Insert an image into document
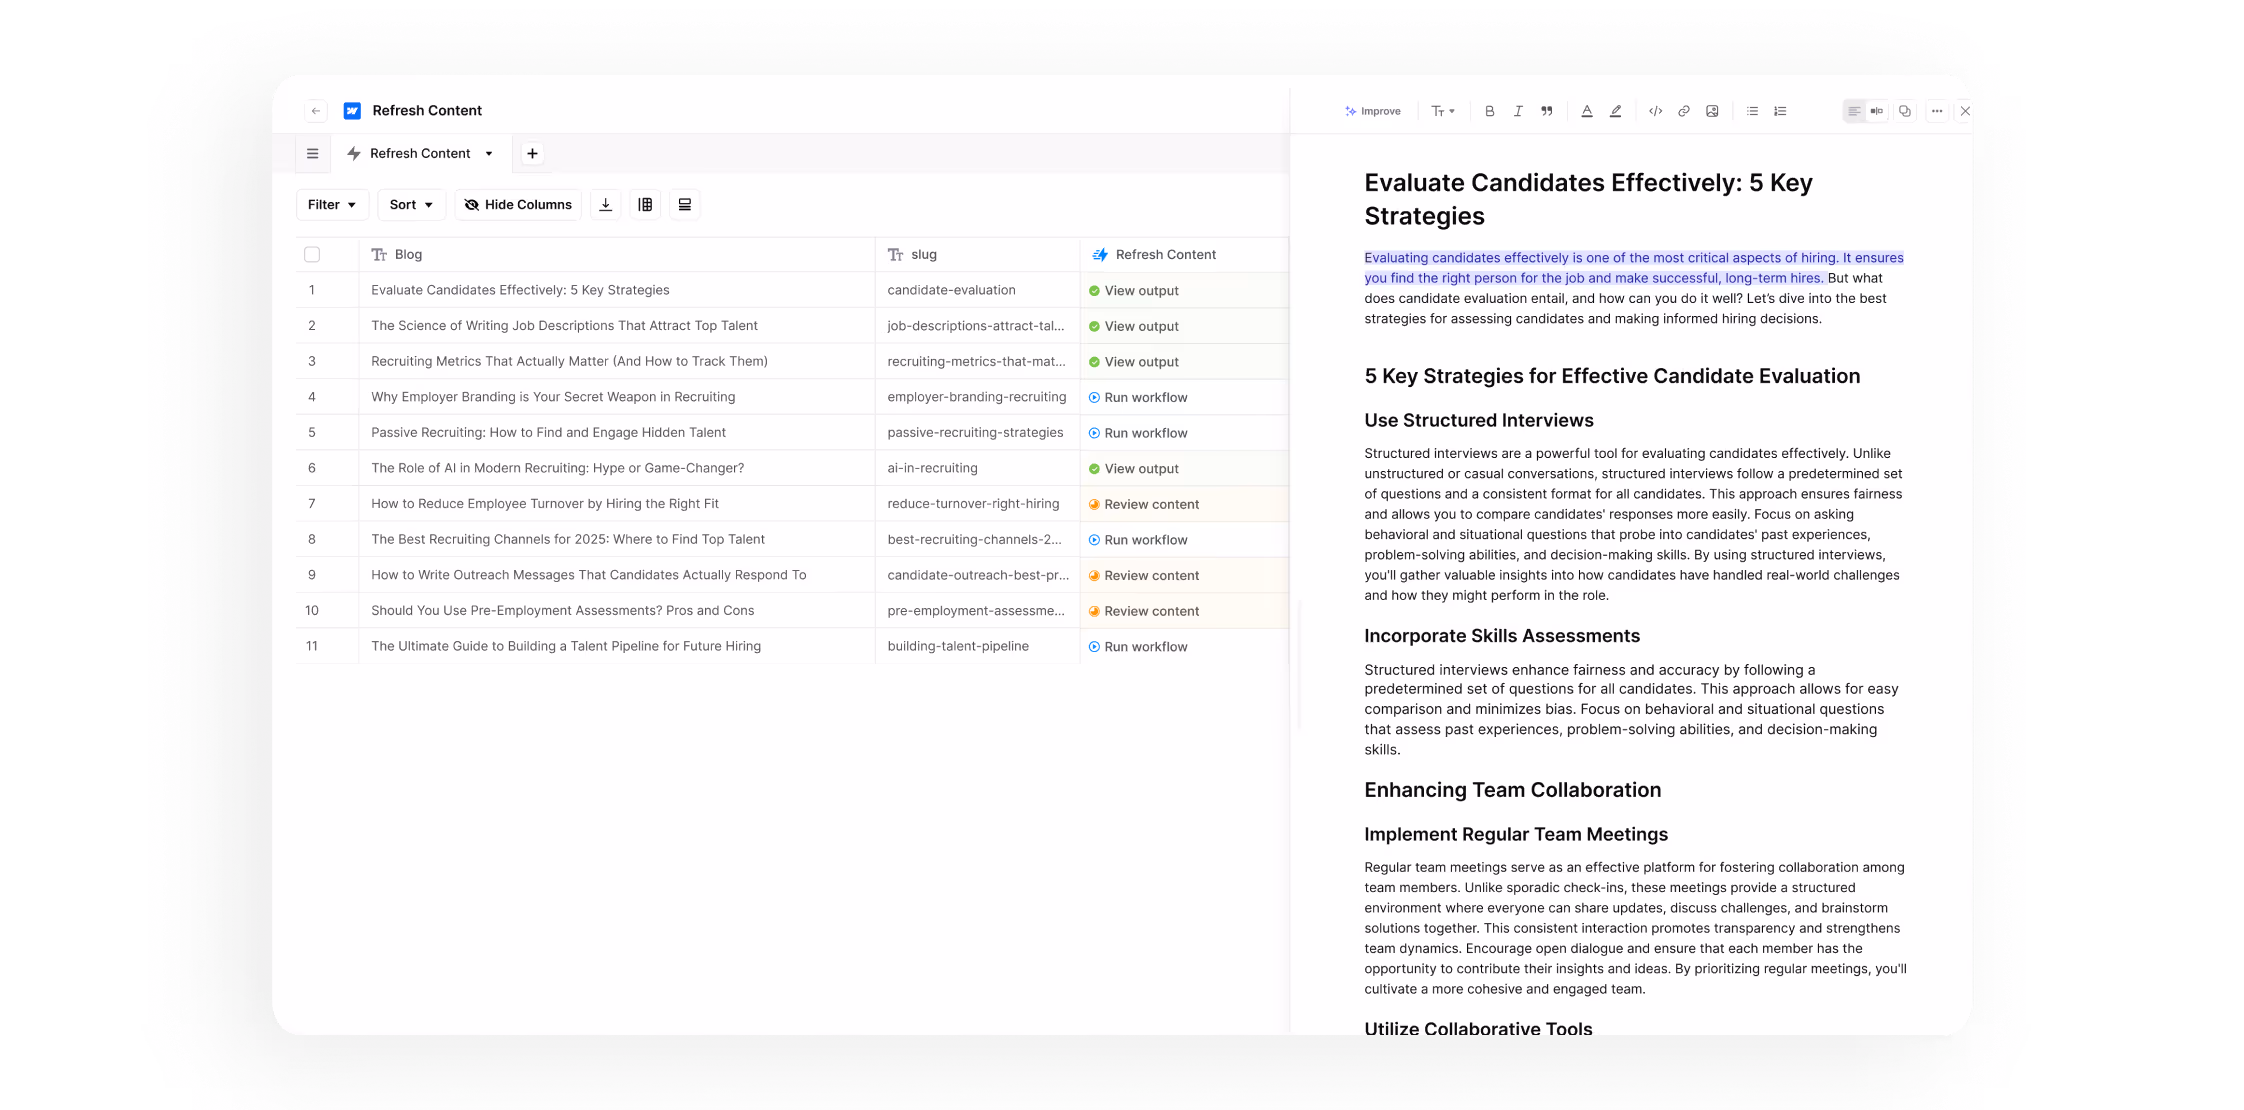Image resolution: width=2244 pixels, height=1110 pixels. tap(1712, 111)
